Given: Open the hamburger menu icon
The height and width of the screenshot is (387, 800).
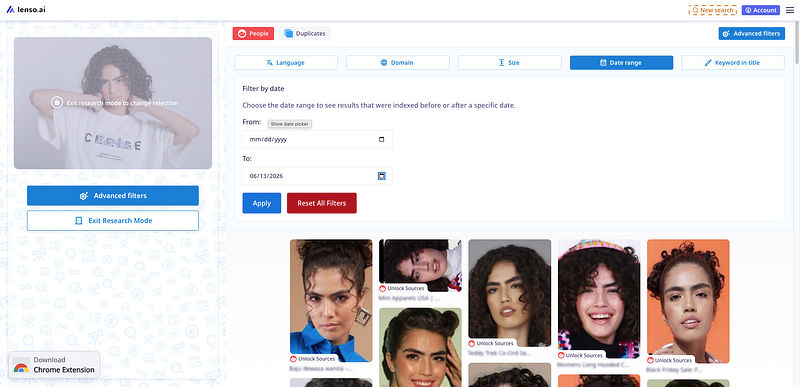Looking at the screenshot, I should click(x=790, y=10).
